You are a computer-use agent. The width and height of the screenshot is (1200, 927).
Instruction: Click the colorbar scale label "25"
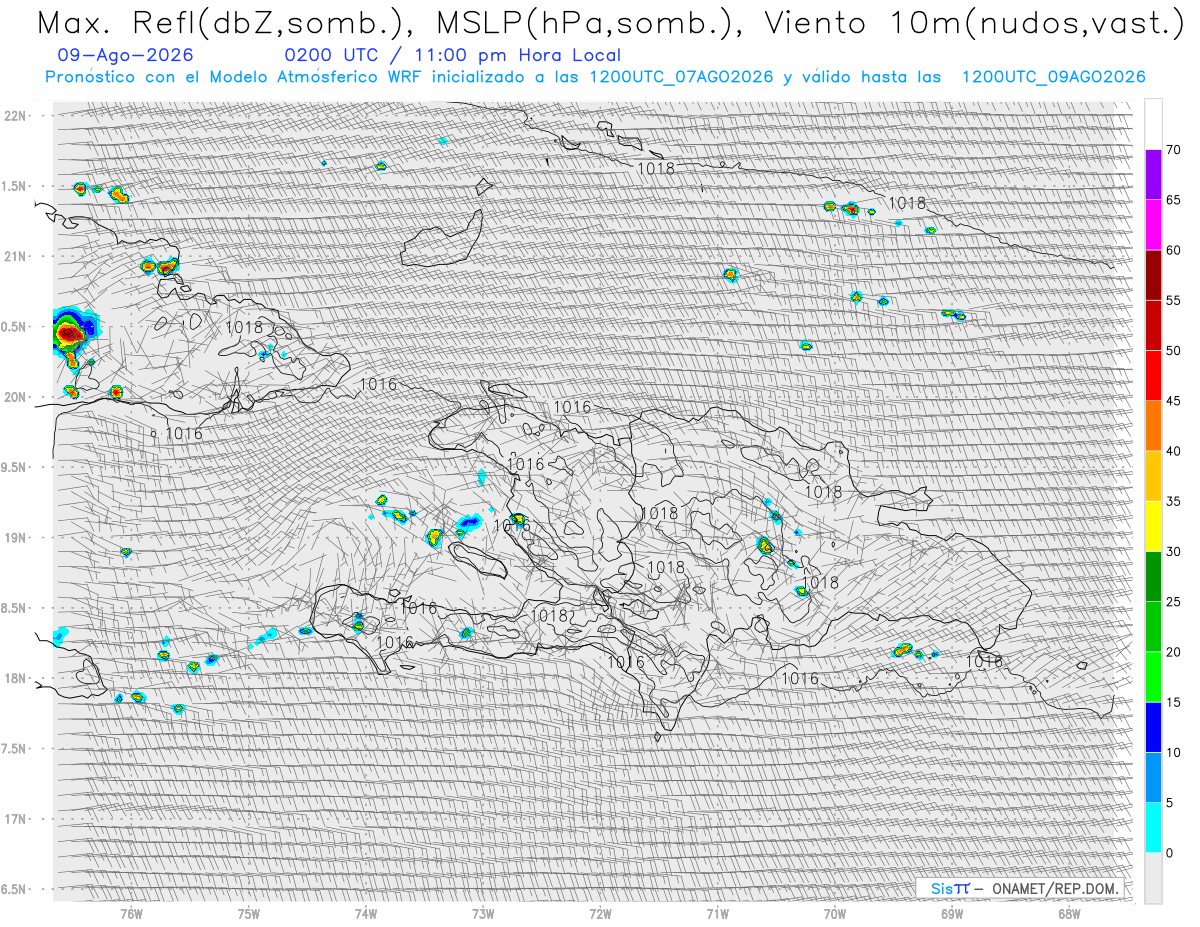click(1173, 602)
